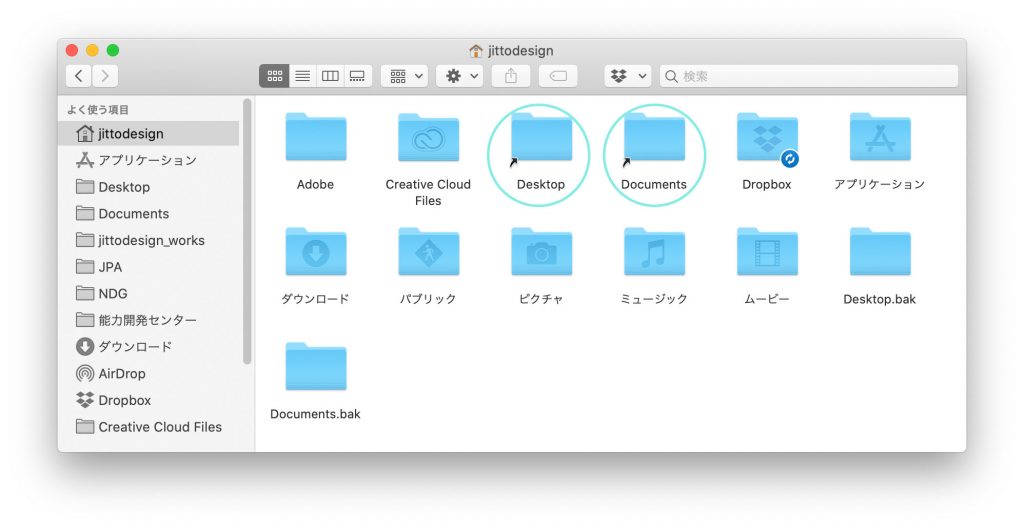Select the ミュージック folder

(654, 252)
